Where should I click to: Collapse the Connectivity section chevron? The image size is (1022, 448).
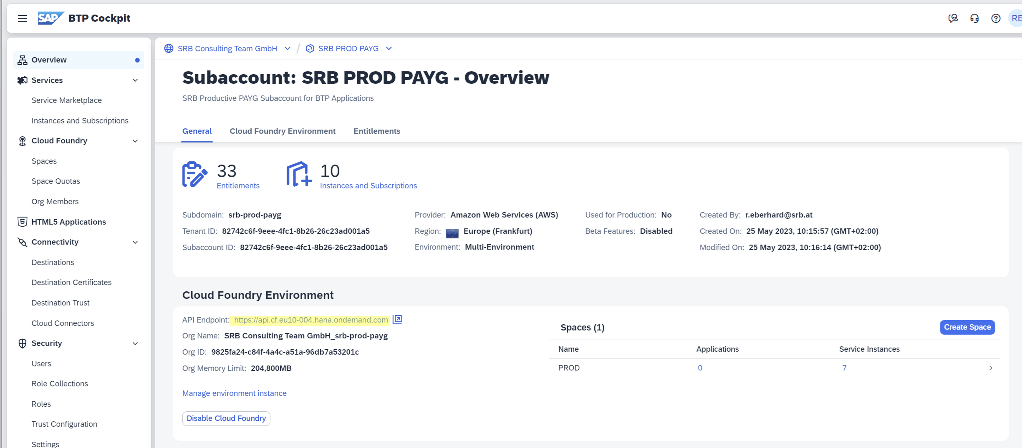click(136, 242)
